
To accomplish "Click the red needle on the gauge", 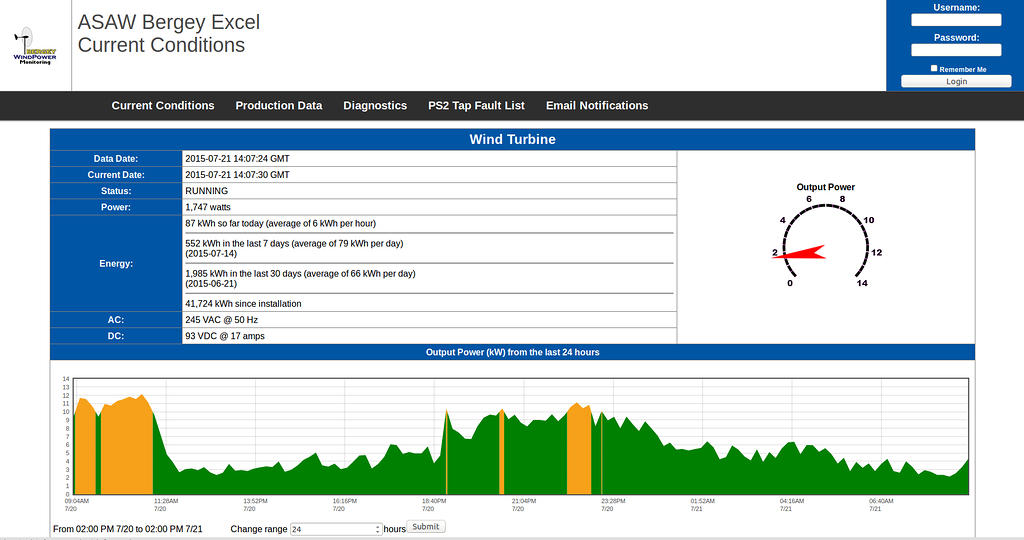I will [x=799, y=253].
